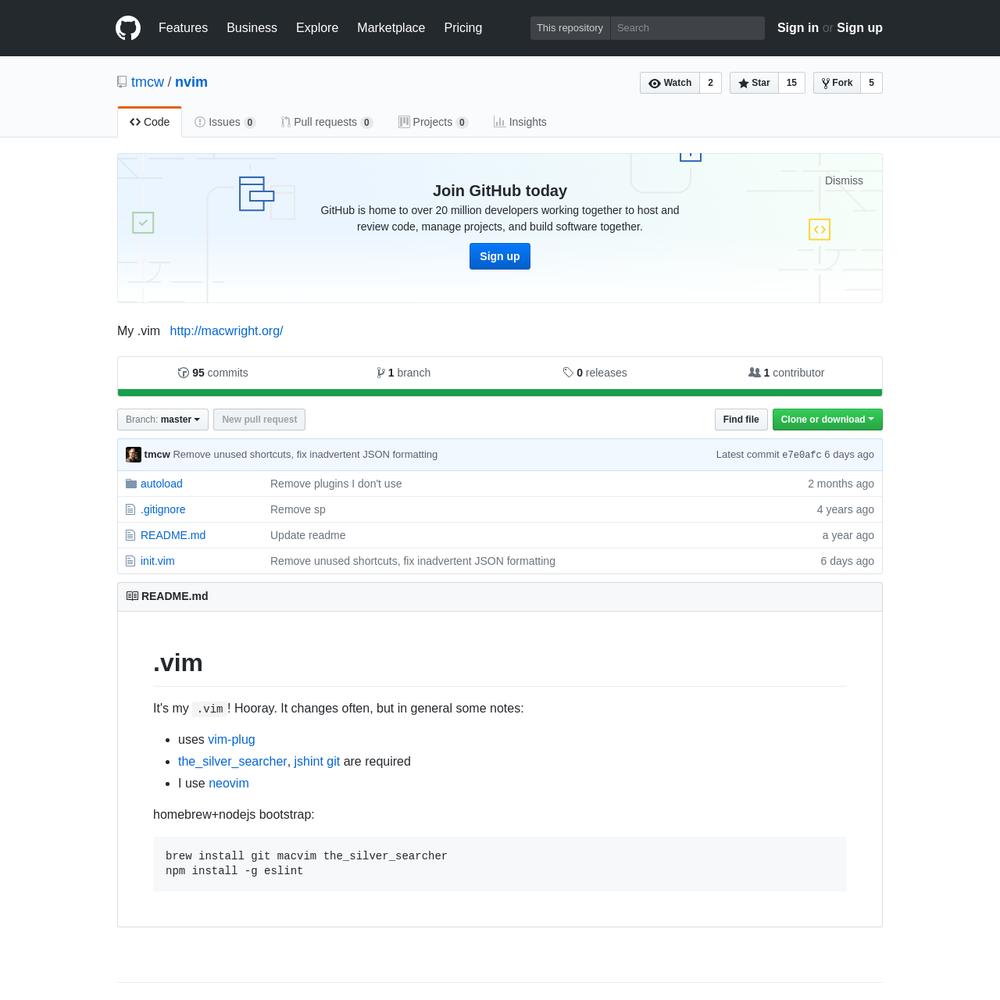The image size is (1000, 1000).
Task: Open the forks count 5
Action: click(871, 83)
